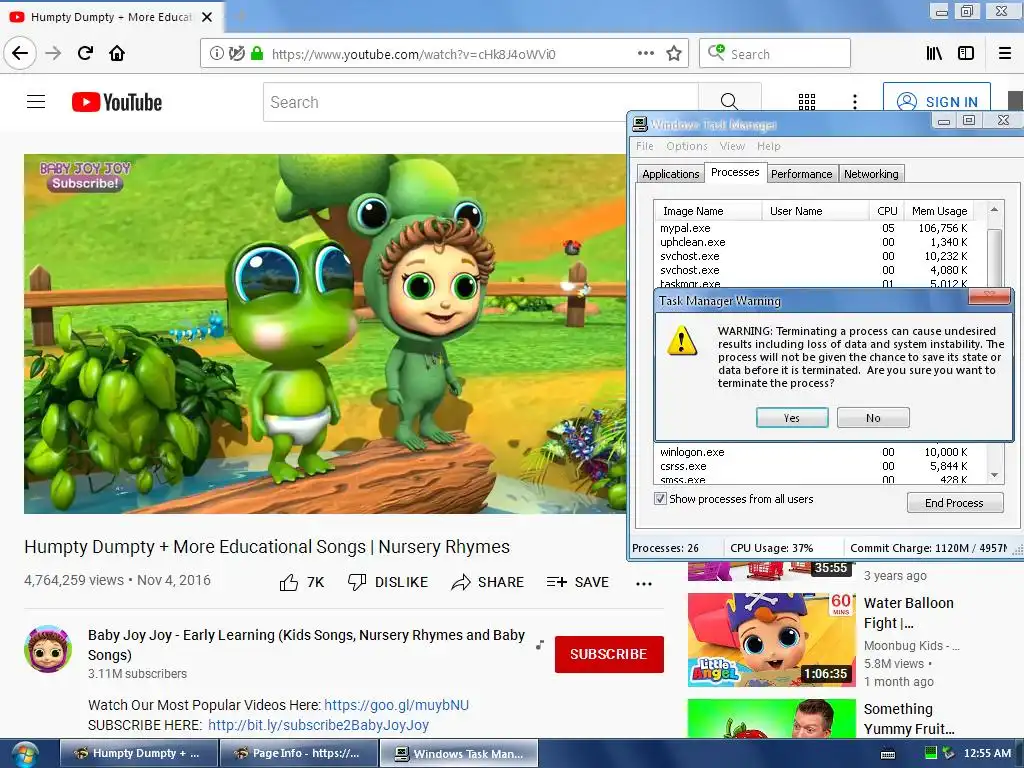The height and width of the screenshot is (768, 1024).
Task: Click the green padlock security icon
Action: pyautogui.click(x=257, y=54)
